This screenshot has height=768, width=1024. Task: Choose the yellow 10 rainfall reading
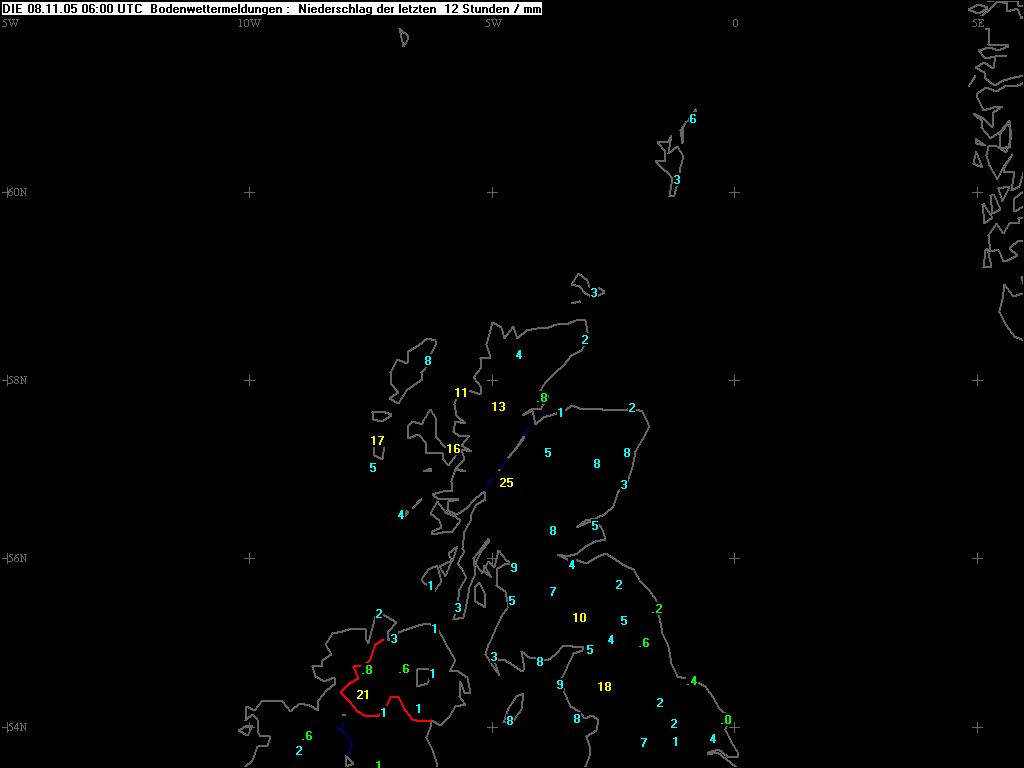(x=579, y=618)
